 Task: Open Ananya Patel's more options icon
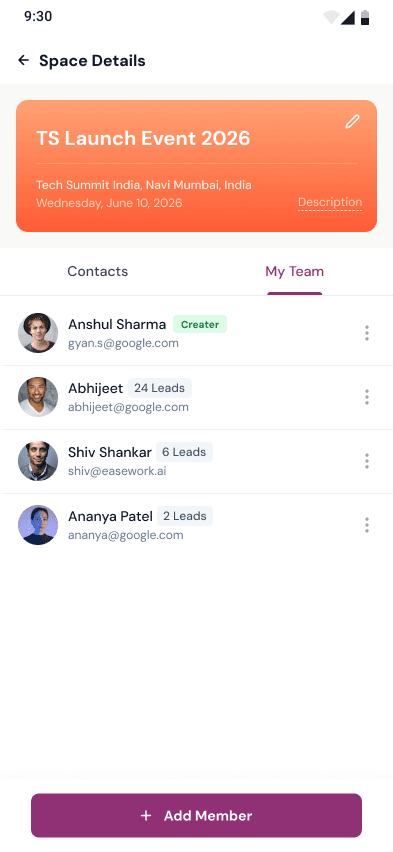click(x=367, y=525)
